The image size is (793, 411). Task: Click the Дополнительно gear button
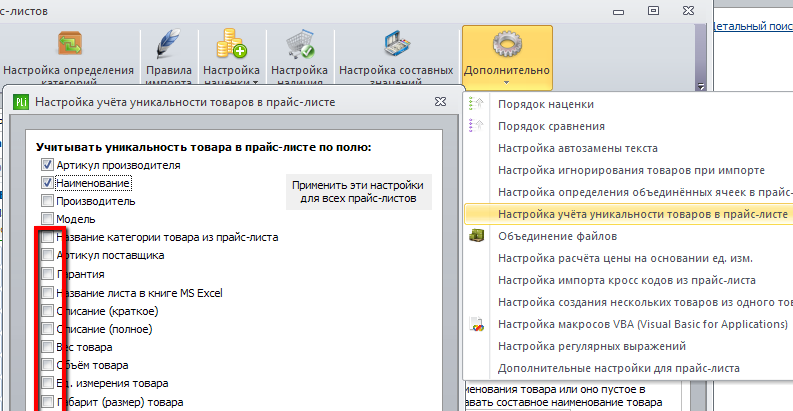coord(507,57)
